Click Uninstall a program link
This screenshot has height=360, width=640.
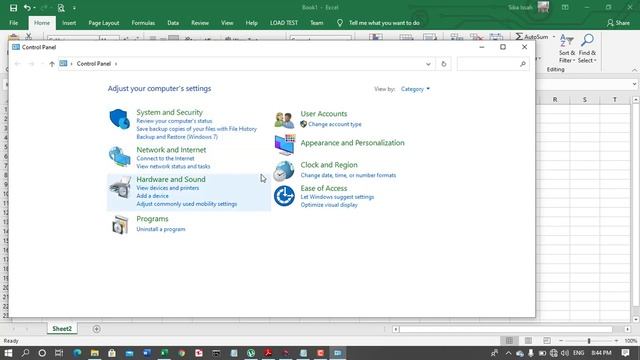coord(161,229)
